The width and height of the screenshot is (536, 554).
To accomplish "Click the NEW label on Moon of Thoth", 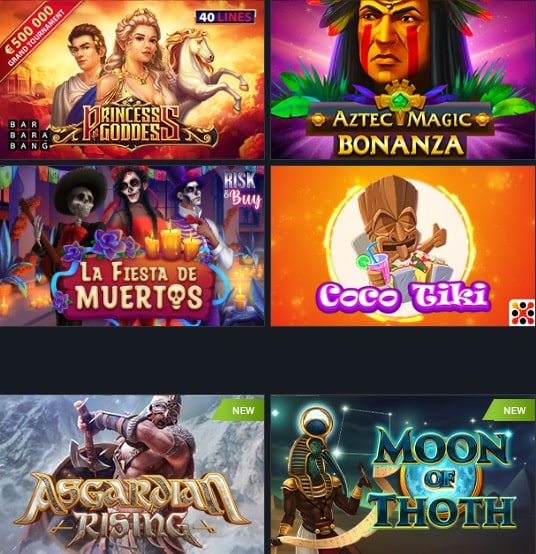I will coord(514,411).
